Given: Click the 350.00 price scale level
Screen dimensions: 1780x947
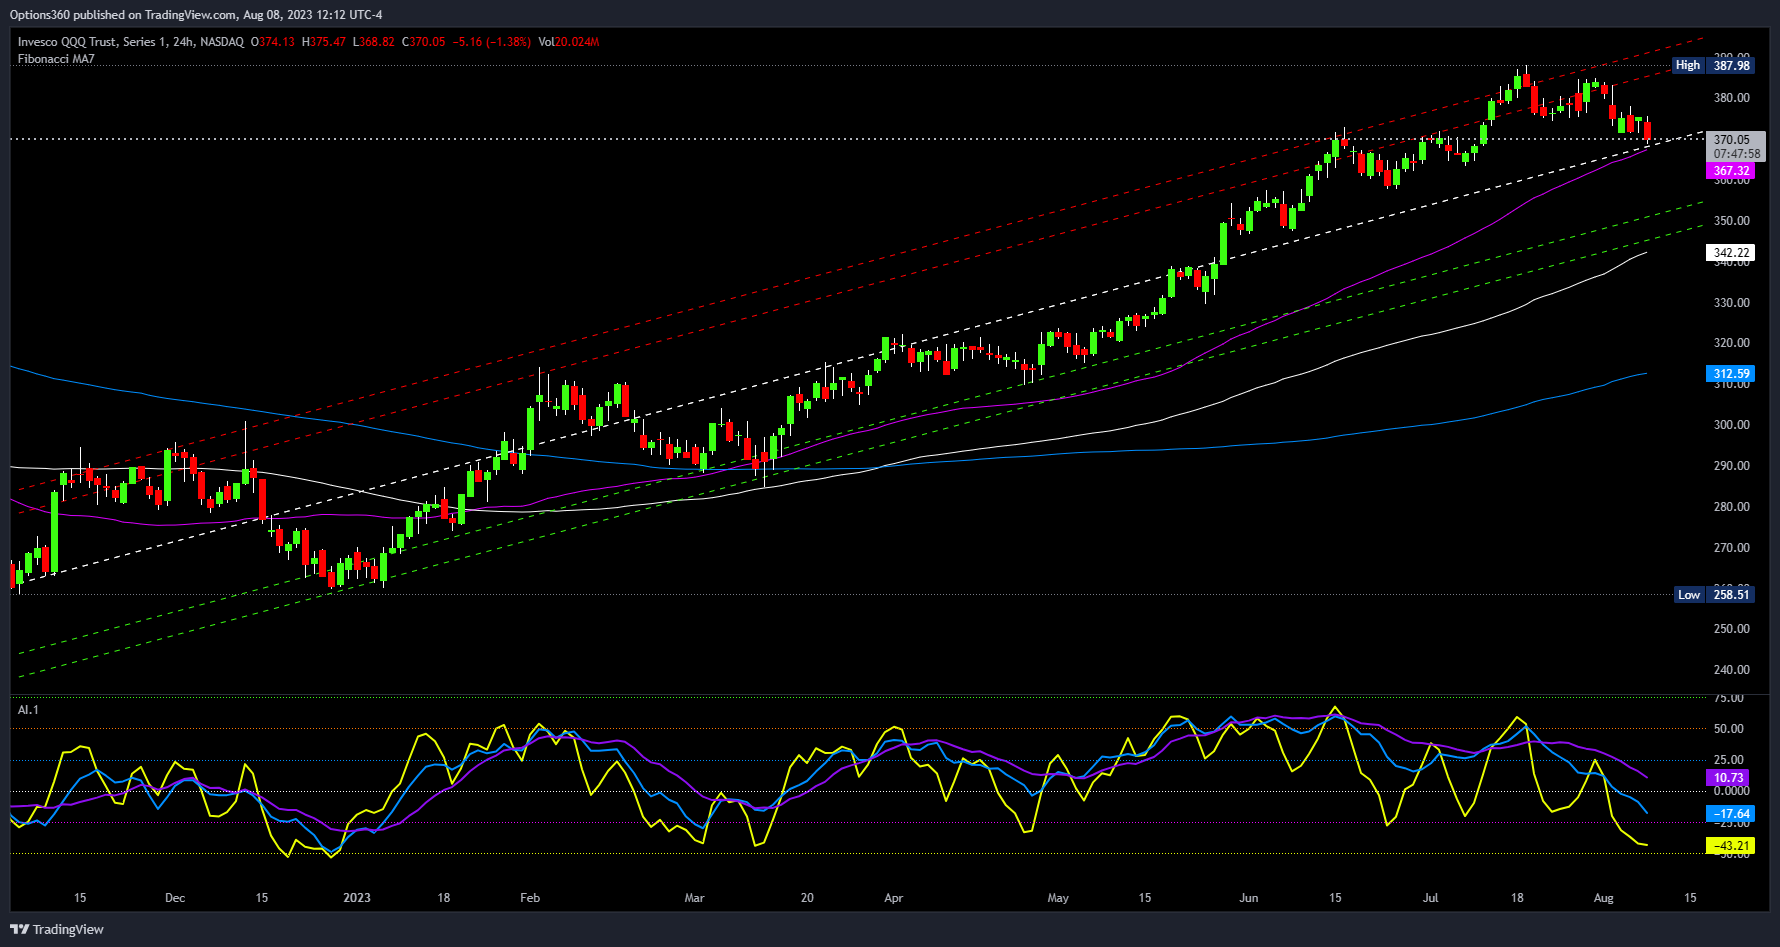Looking at the screenshot, I should (x=1732, y=221).
